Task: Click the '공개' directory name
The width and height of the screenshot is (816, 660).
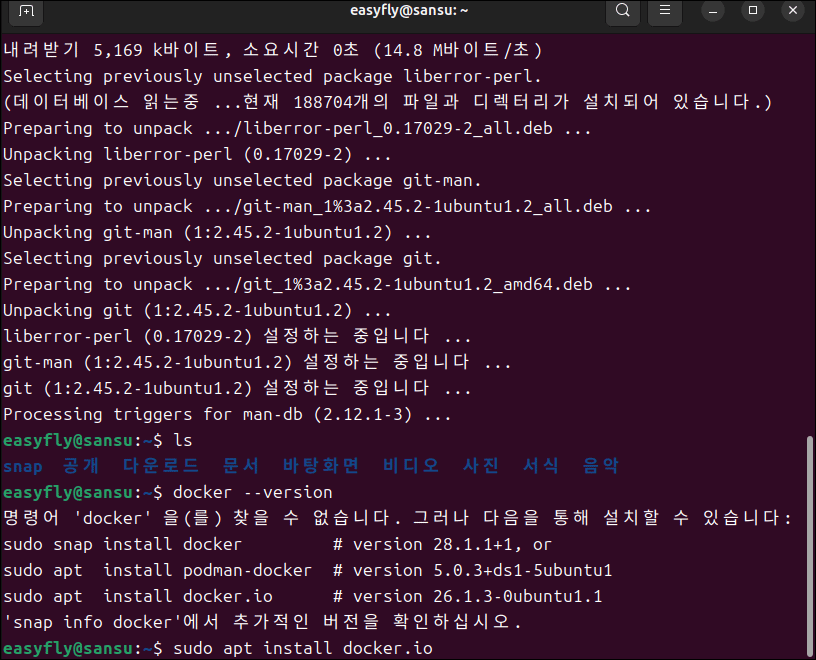Action: click(x=81, y=465)
